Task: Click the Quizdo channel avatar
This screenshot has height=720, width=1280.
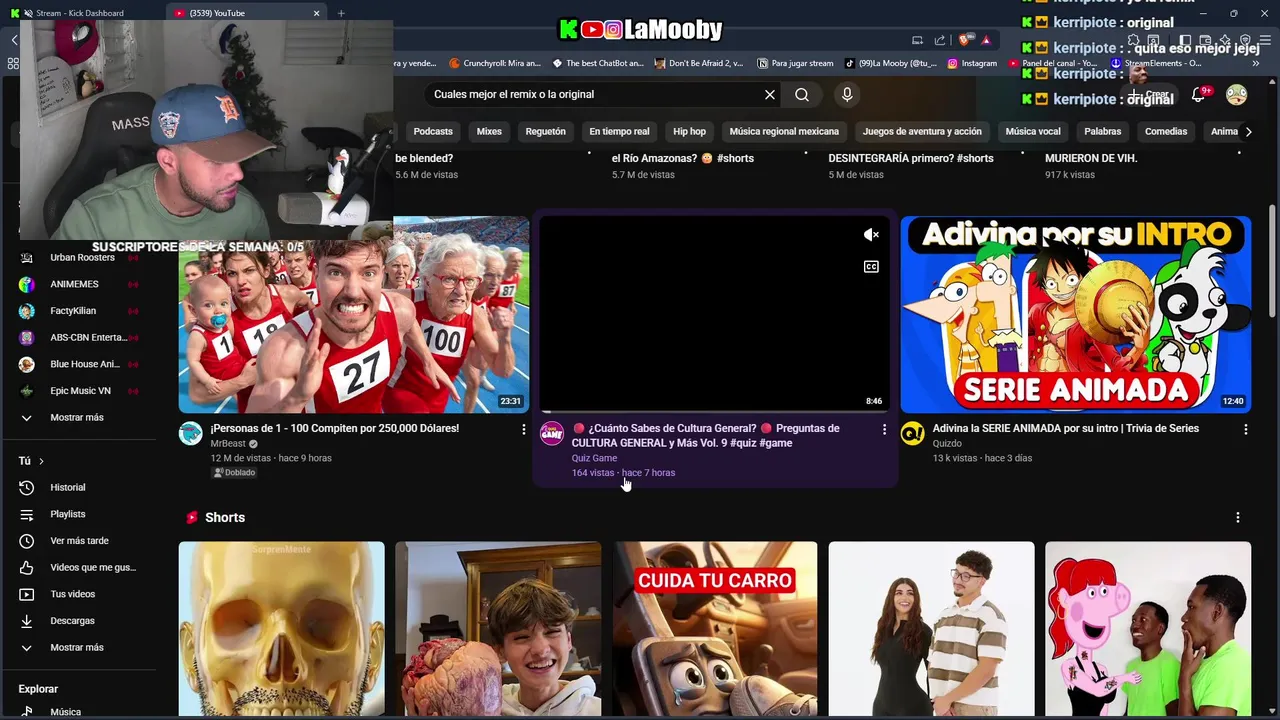Action: click(912, 433)
